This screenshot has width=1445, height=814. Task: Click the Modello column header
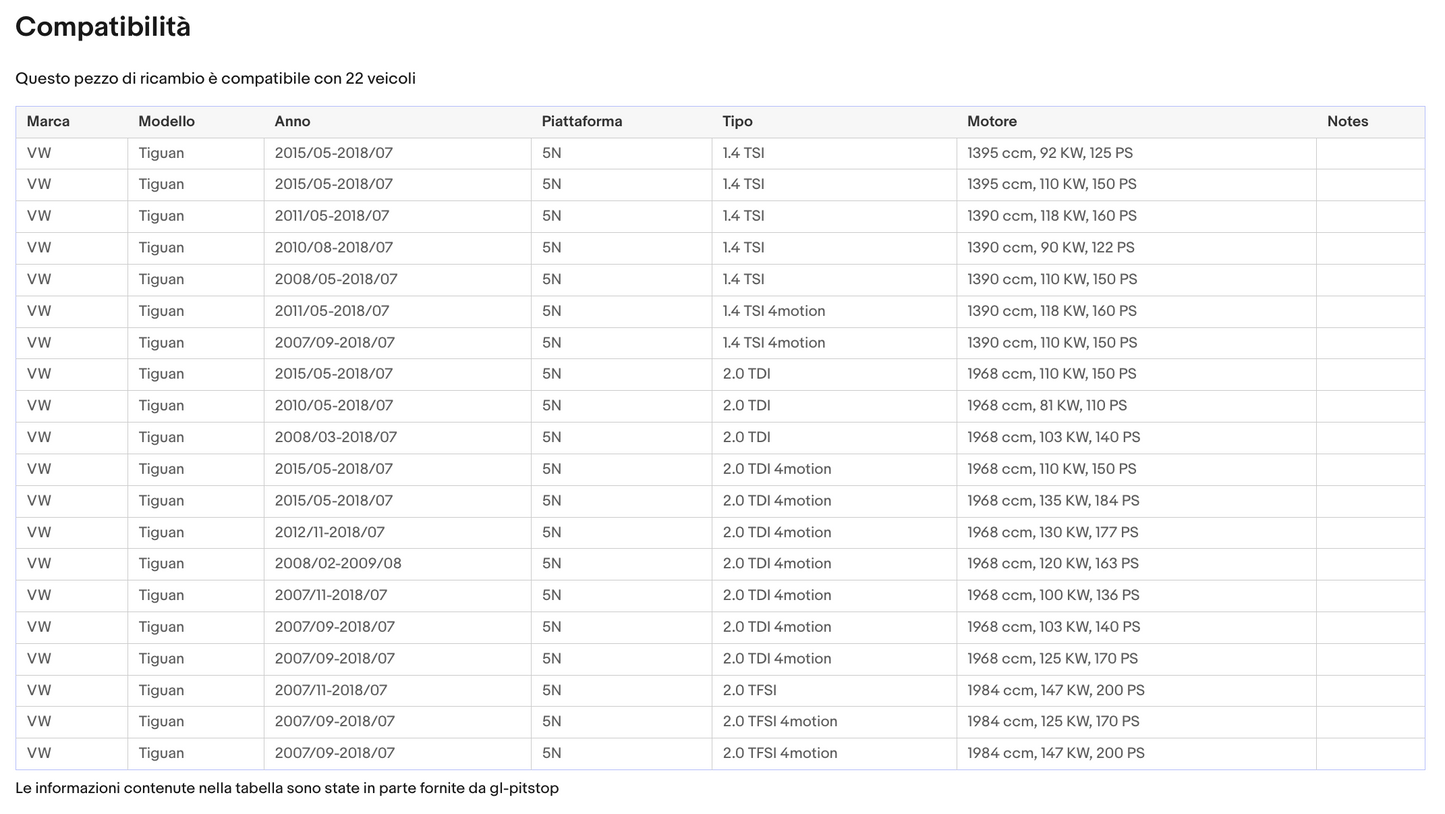pyautogui.click(x=166, y=121)
